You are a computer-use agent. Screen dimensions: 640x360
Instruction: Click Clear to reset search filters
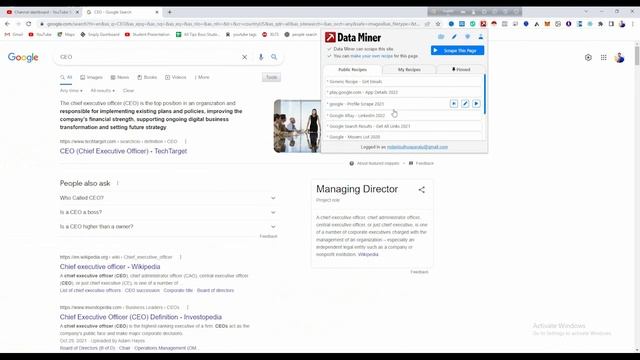[128, 91]
